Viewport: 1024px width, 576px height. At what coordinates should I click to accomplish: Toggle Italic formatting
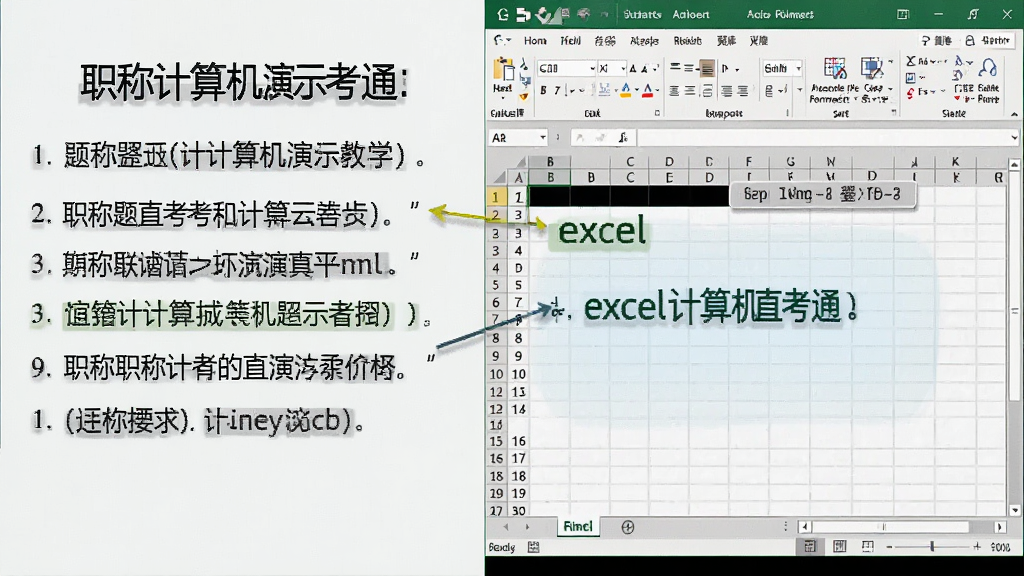pyautogui.click(x=557, y=91)
